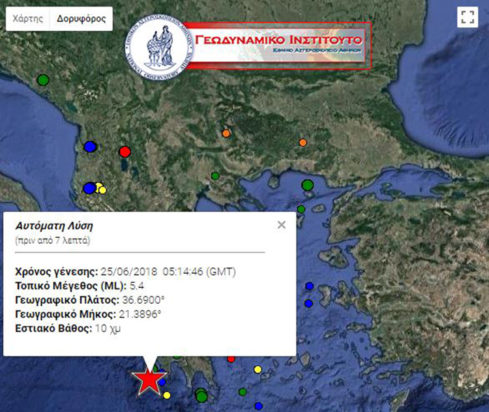
Task: Select the green marker at southern Peloponnese tip
Action: point(202,397)
